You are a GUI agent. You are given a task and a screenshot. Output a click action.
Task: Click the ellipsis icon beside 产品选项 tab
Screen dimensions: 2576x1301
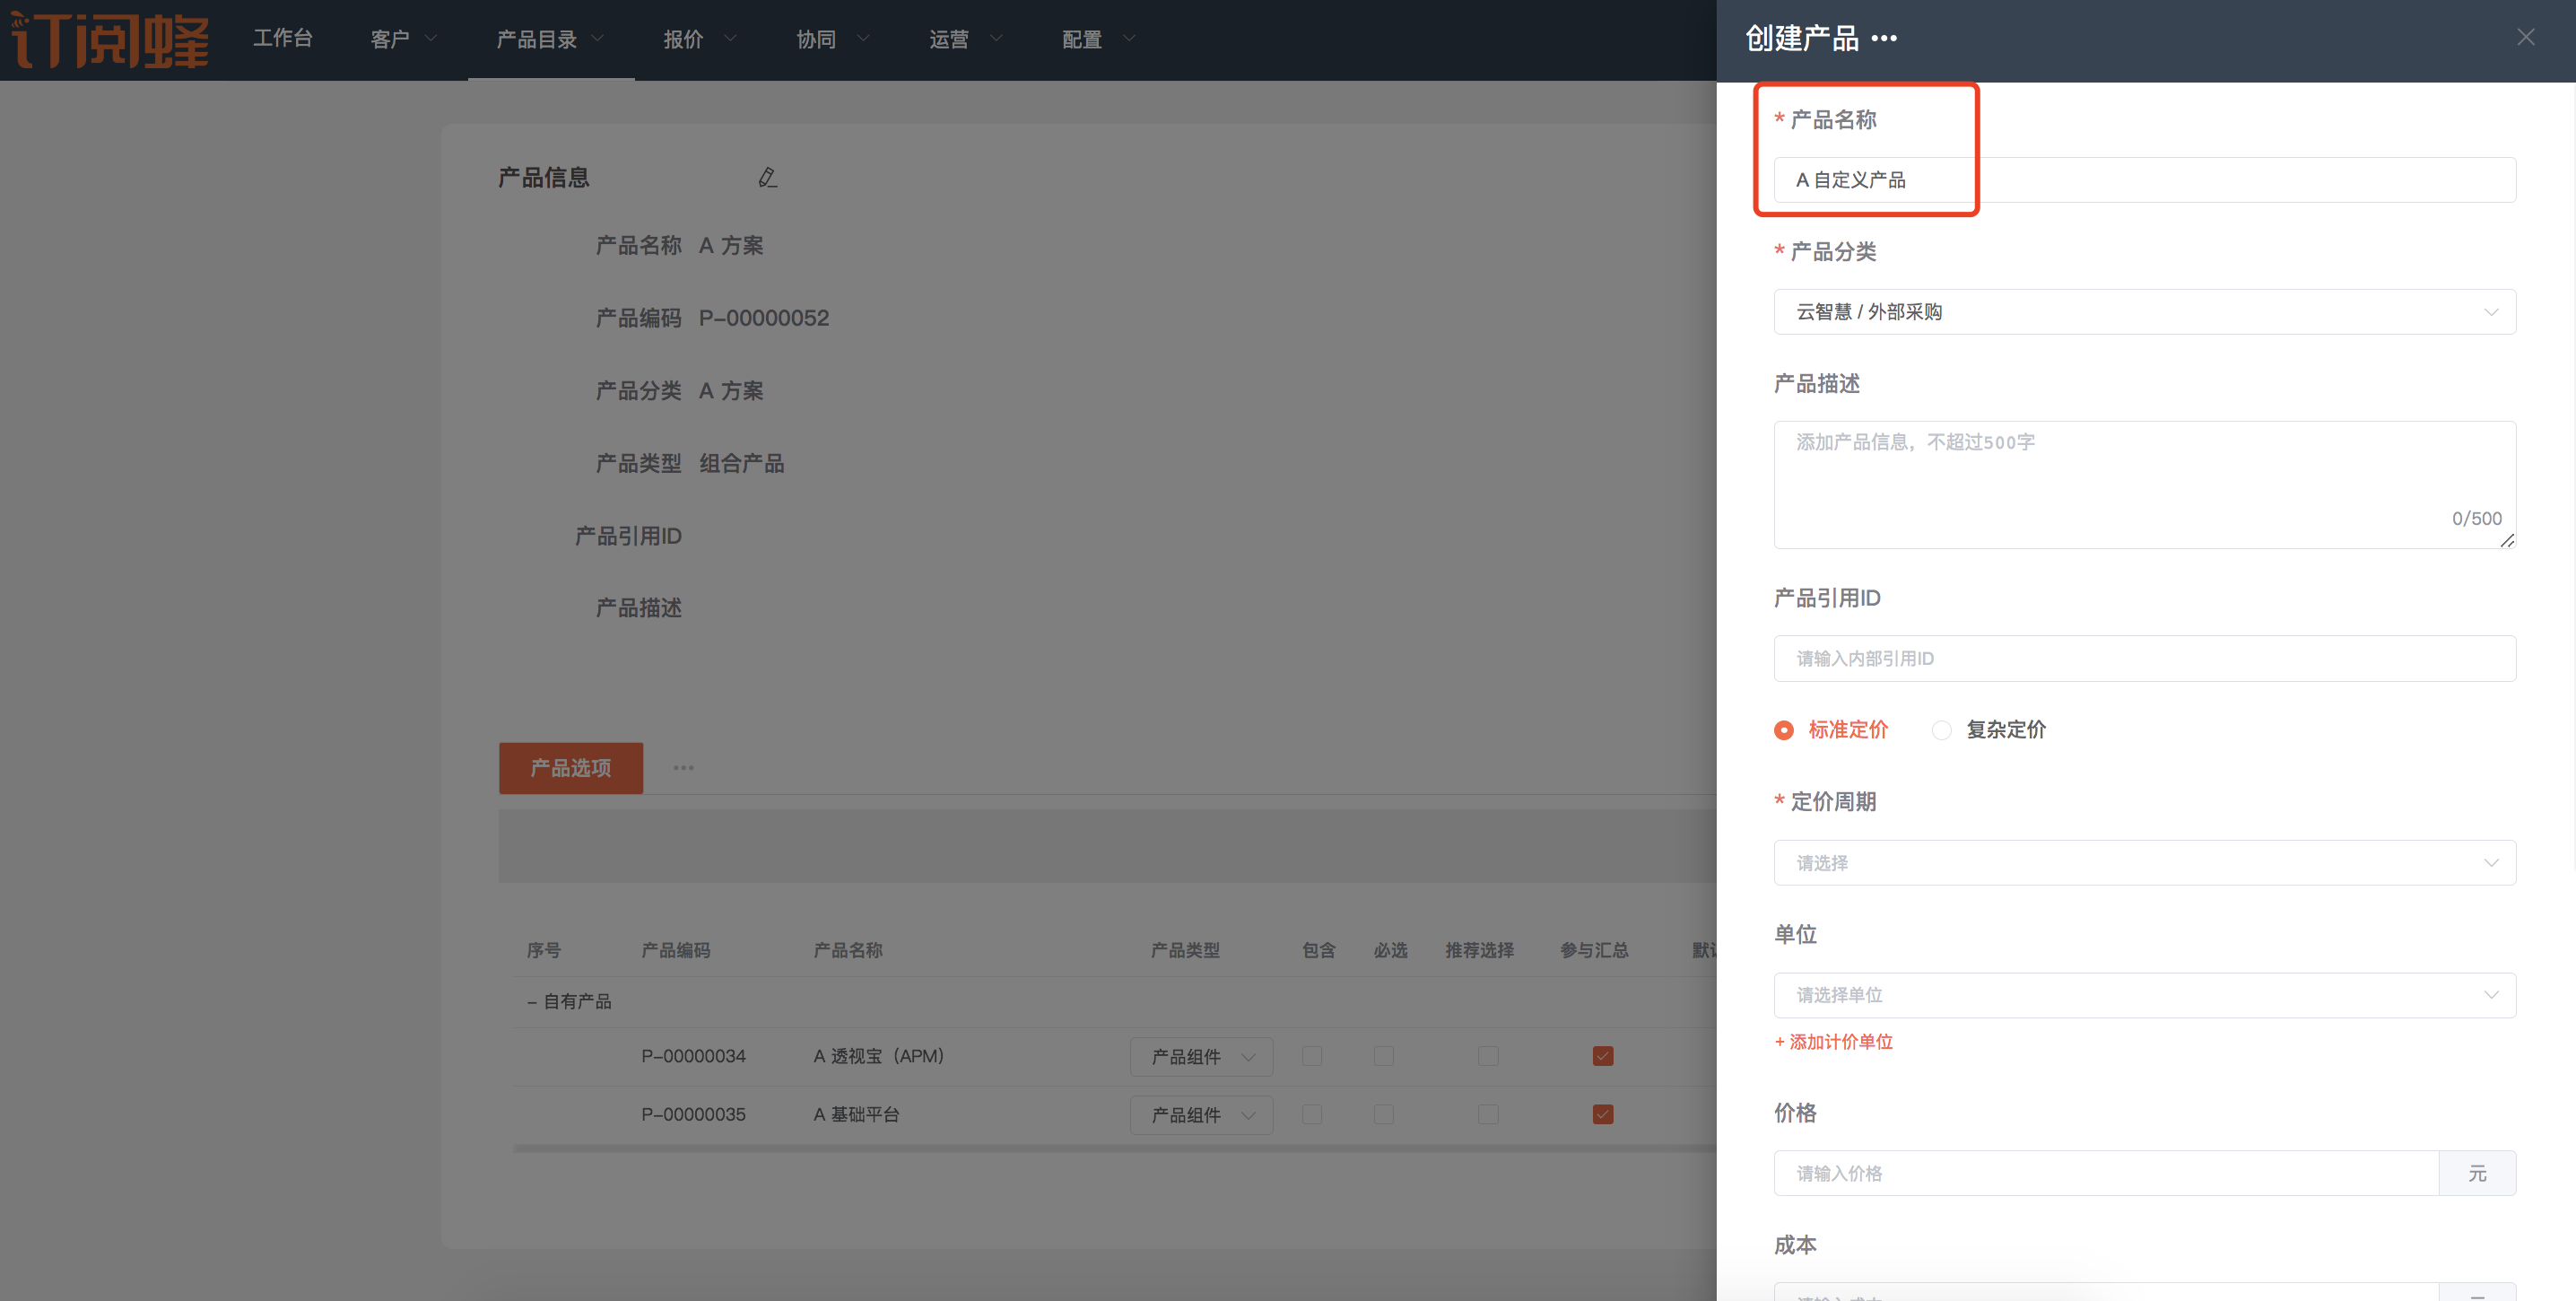click(x=683, y=768)
